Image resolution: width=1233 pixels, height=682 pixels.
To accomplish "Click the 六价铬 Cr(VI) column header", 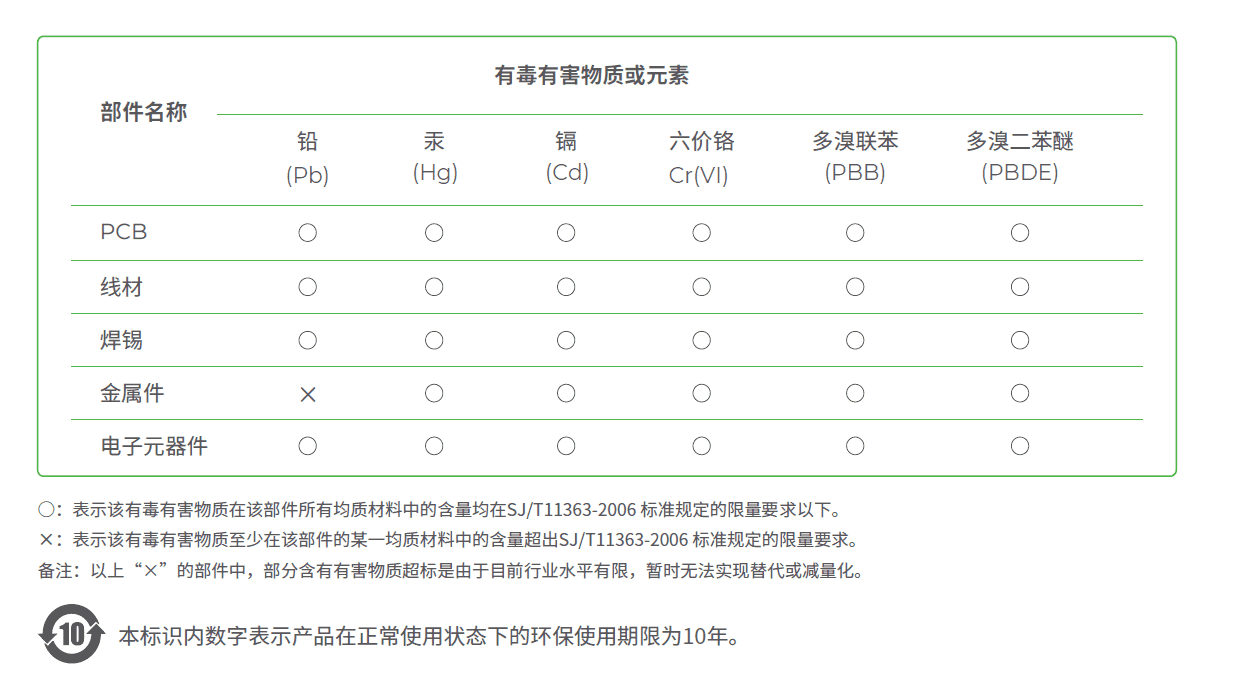I will coord(701,158).
